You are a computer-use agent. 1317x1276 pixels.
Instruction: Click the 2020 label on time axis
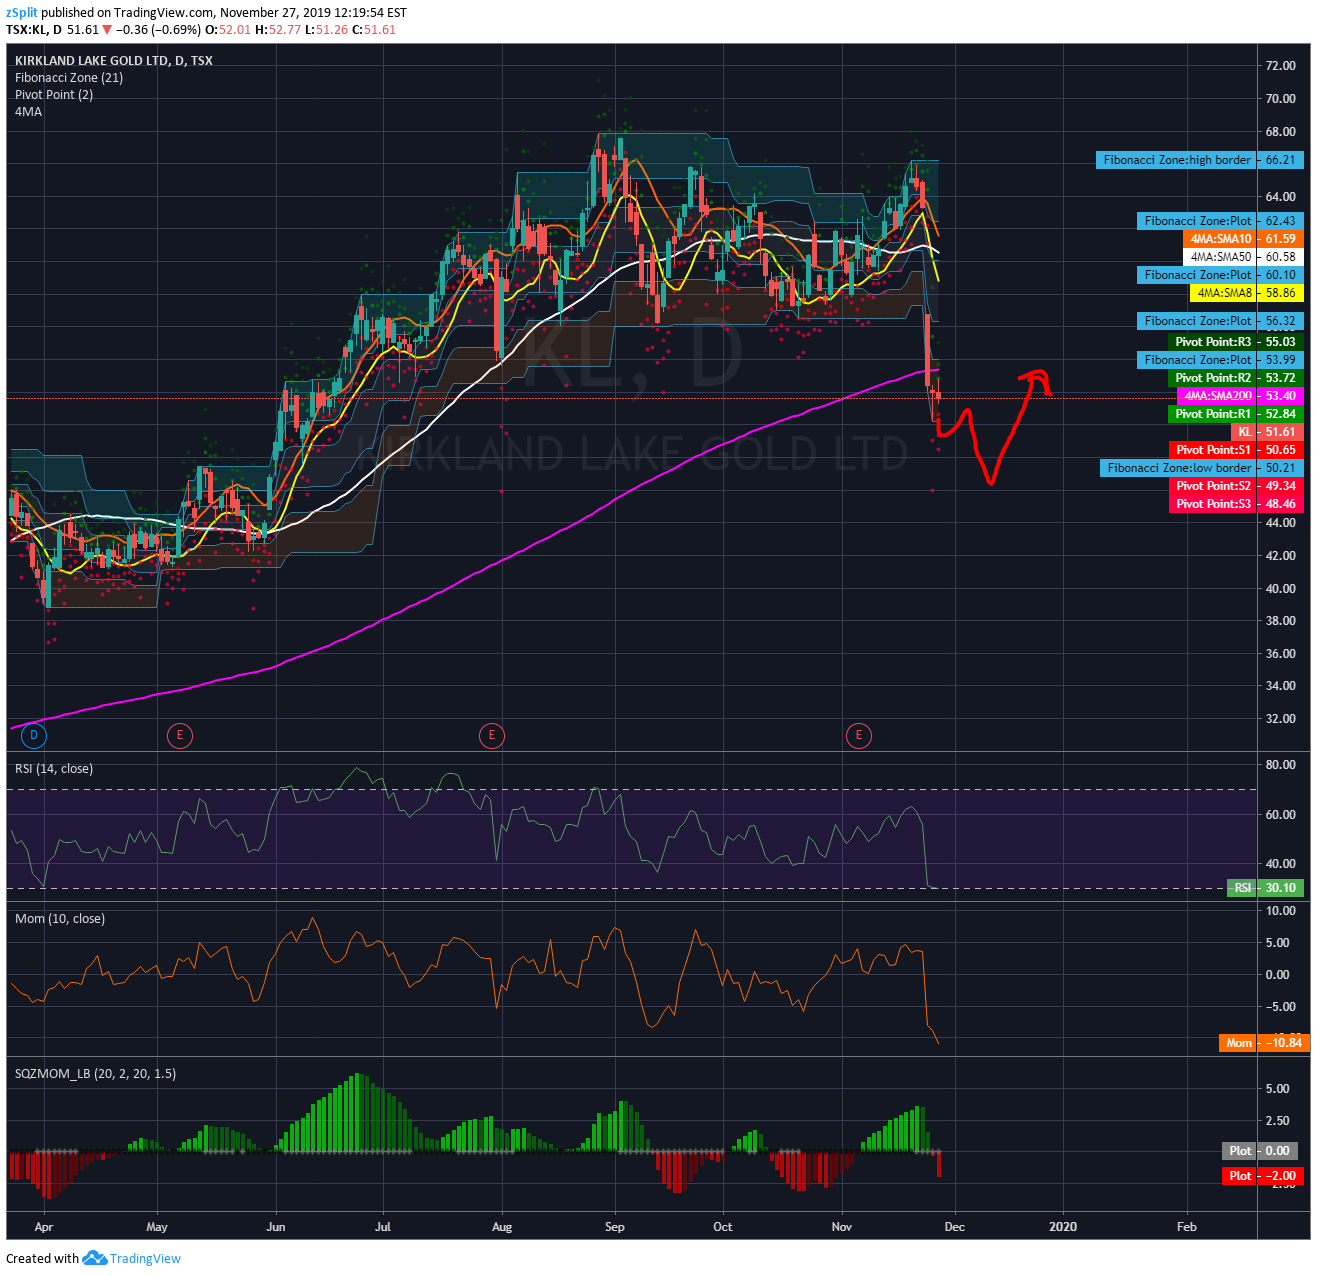coord(1063,1227)
